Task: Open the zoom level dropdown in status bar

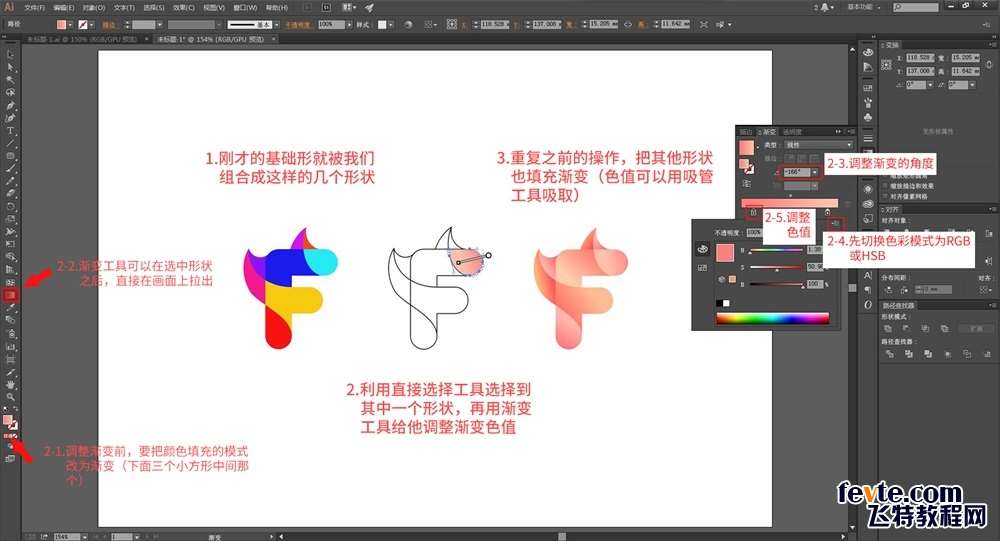Action: pos(84,537)
